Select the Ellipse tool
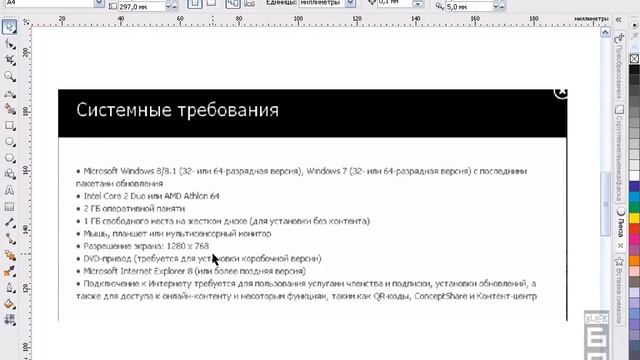This screenshot has width=640, height=360. (9, 142)
